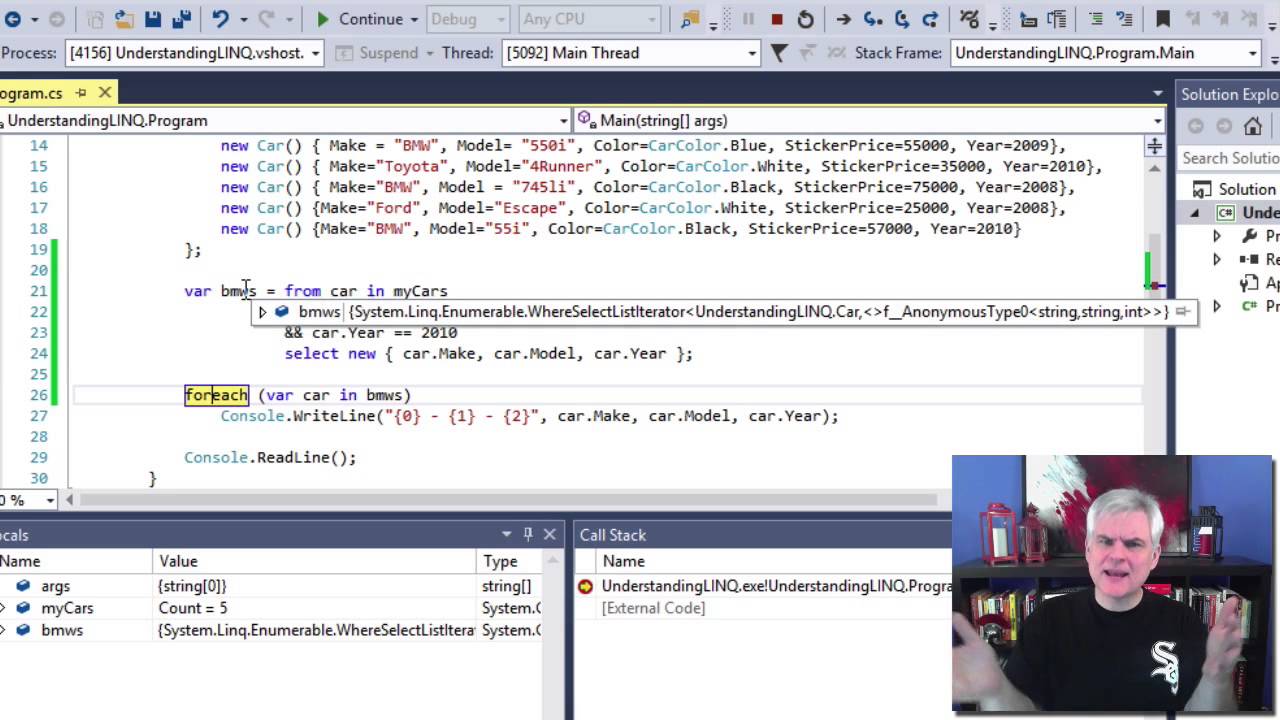The height and width of the screenshot is (720, 1280).
Task: Expand the bmws DataTip arrow
Action: click(262, 312)
